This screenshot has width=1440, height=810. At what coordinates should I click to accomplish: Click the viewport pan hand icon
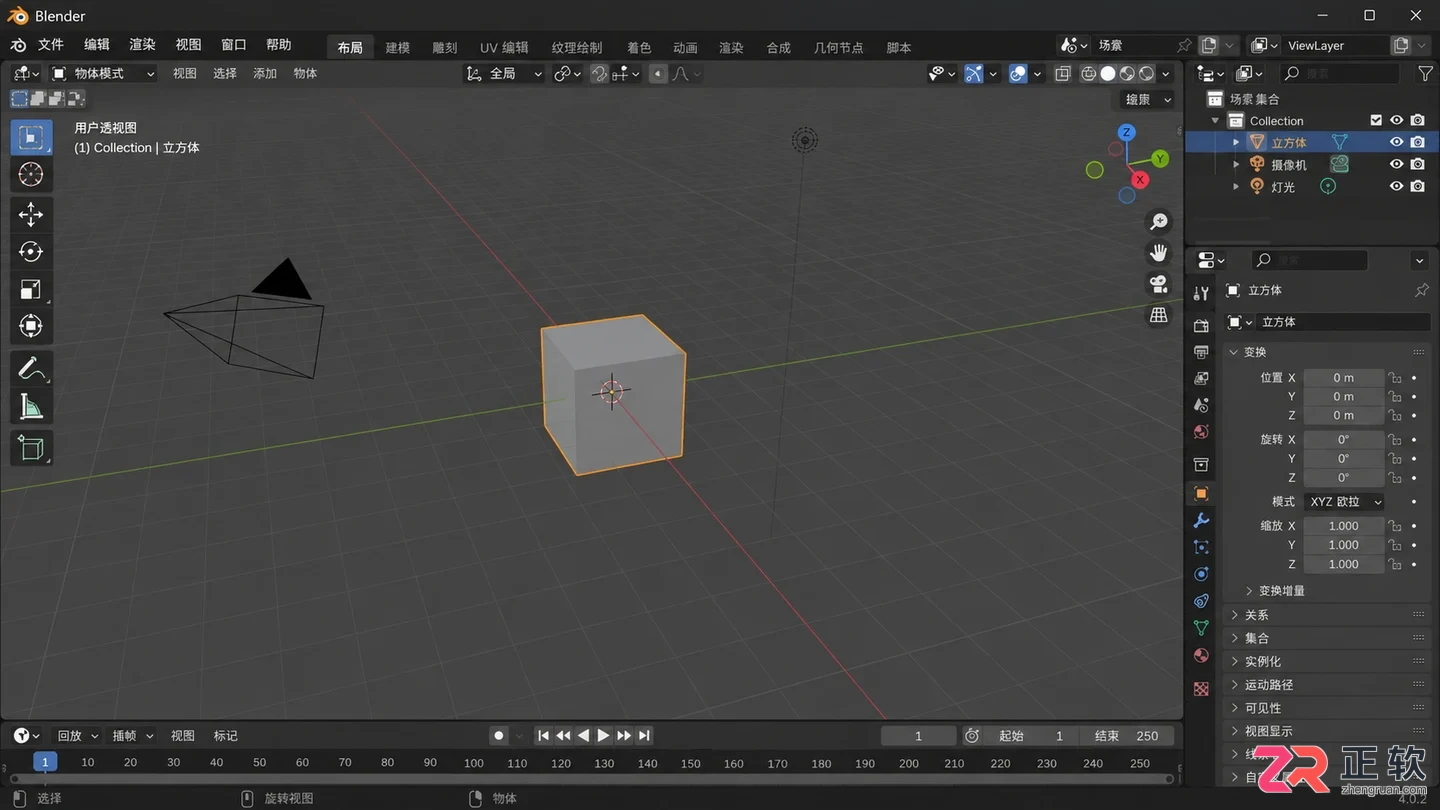(x=1159, y=252)
